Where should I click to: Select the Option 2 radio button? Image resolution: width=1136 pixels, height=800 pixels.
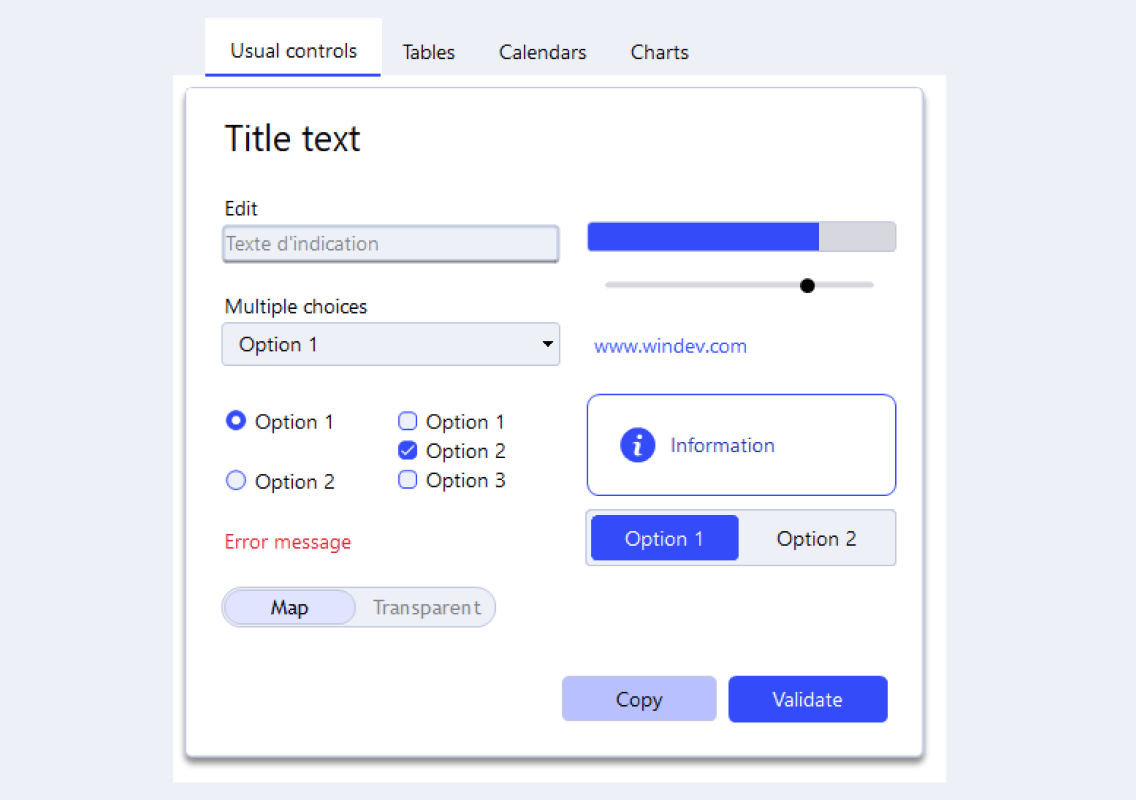(236, 482)
